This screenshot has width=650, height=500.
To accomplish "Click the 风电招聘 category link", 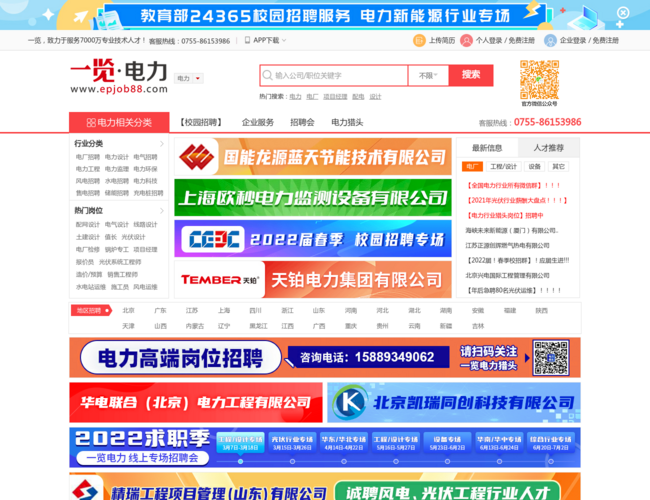I will 87,181.
